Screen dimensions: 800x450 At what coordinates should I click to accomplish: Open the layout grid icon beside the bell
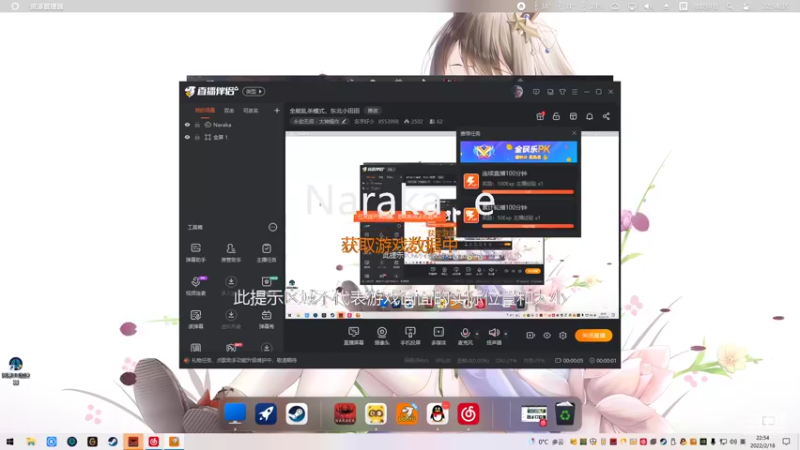pyautogui.click(x=573, y=116)
